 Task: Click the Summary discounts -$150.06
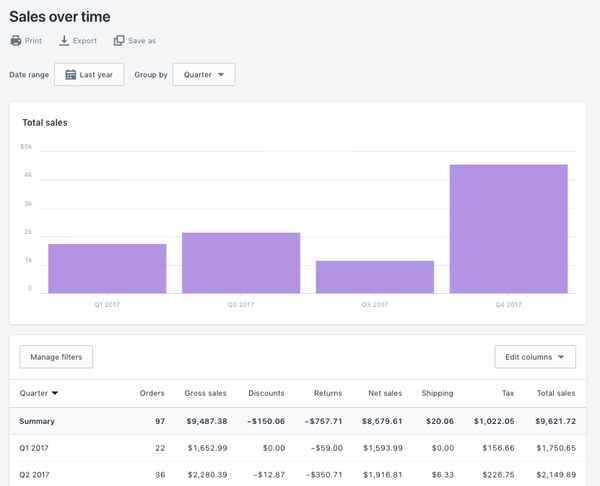(x=266, y=421)
